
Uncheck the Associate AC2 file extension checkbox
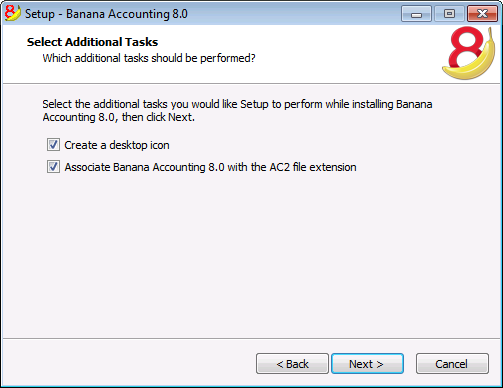[53, 167]
